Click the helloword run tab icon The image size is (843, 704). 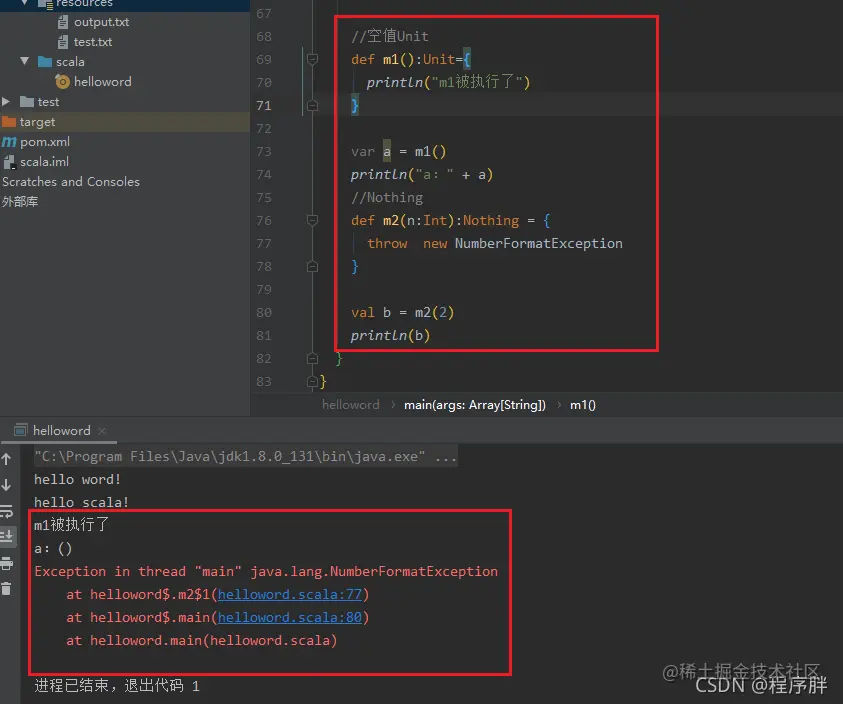point(21,430)
